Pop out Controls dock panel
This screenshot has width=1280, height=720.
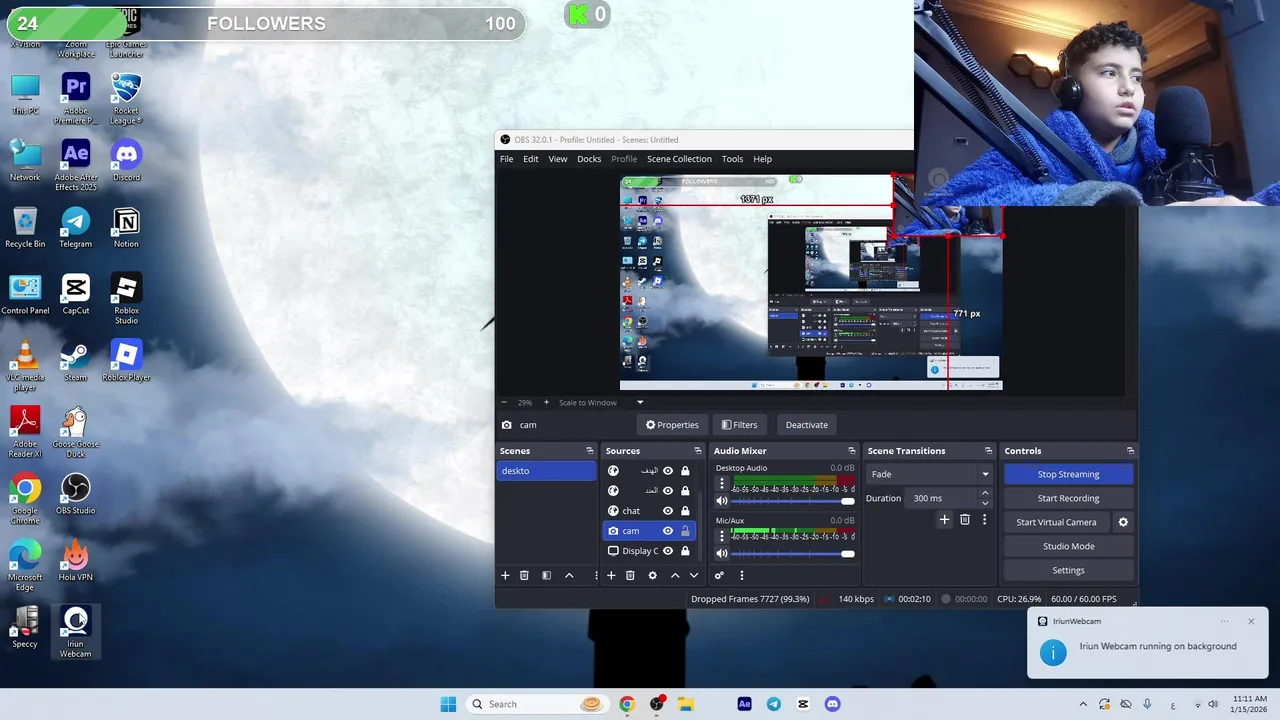pyautogui.click(x=1130, y=451)
